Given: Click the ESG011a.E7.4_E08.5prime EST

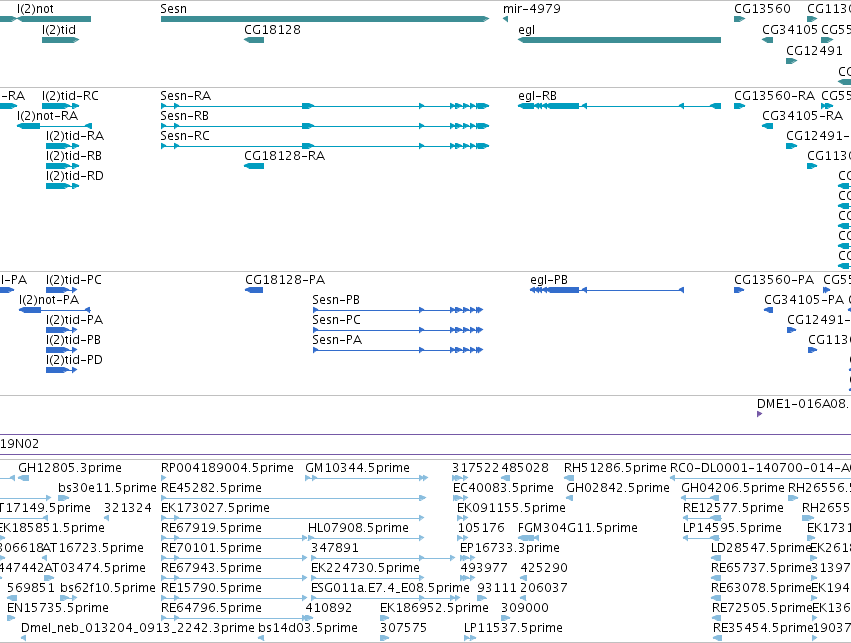Looking at the screenshot, I should (386, 599).
